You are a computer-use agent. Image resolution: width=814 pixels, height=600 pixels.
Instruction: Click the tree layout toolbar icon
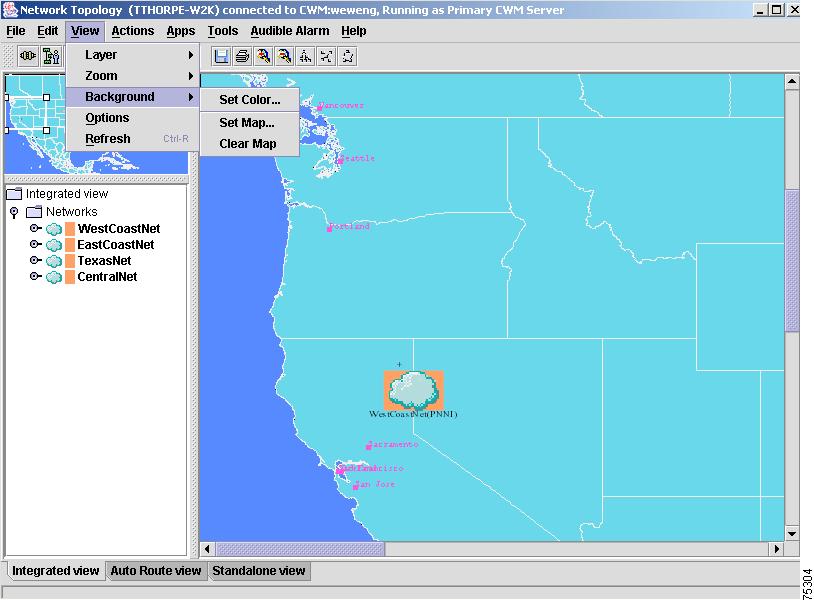[306, 56]
